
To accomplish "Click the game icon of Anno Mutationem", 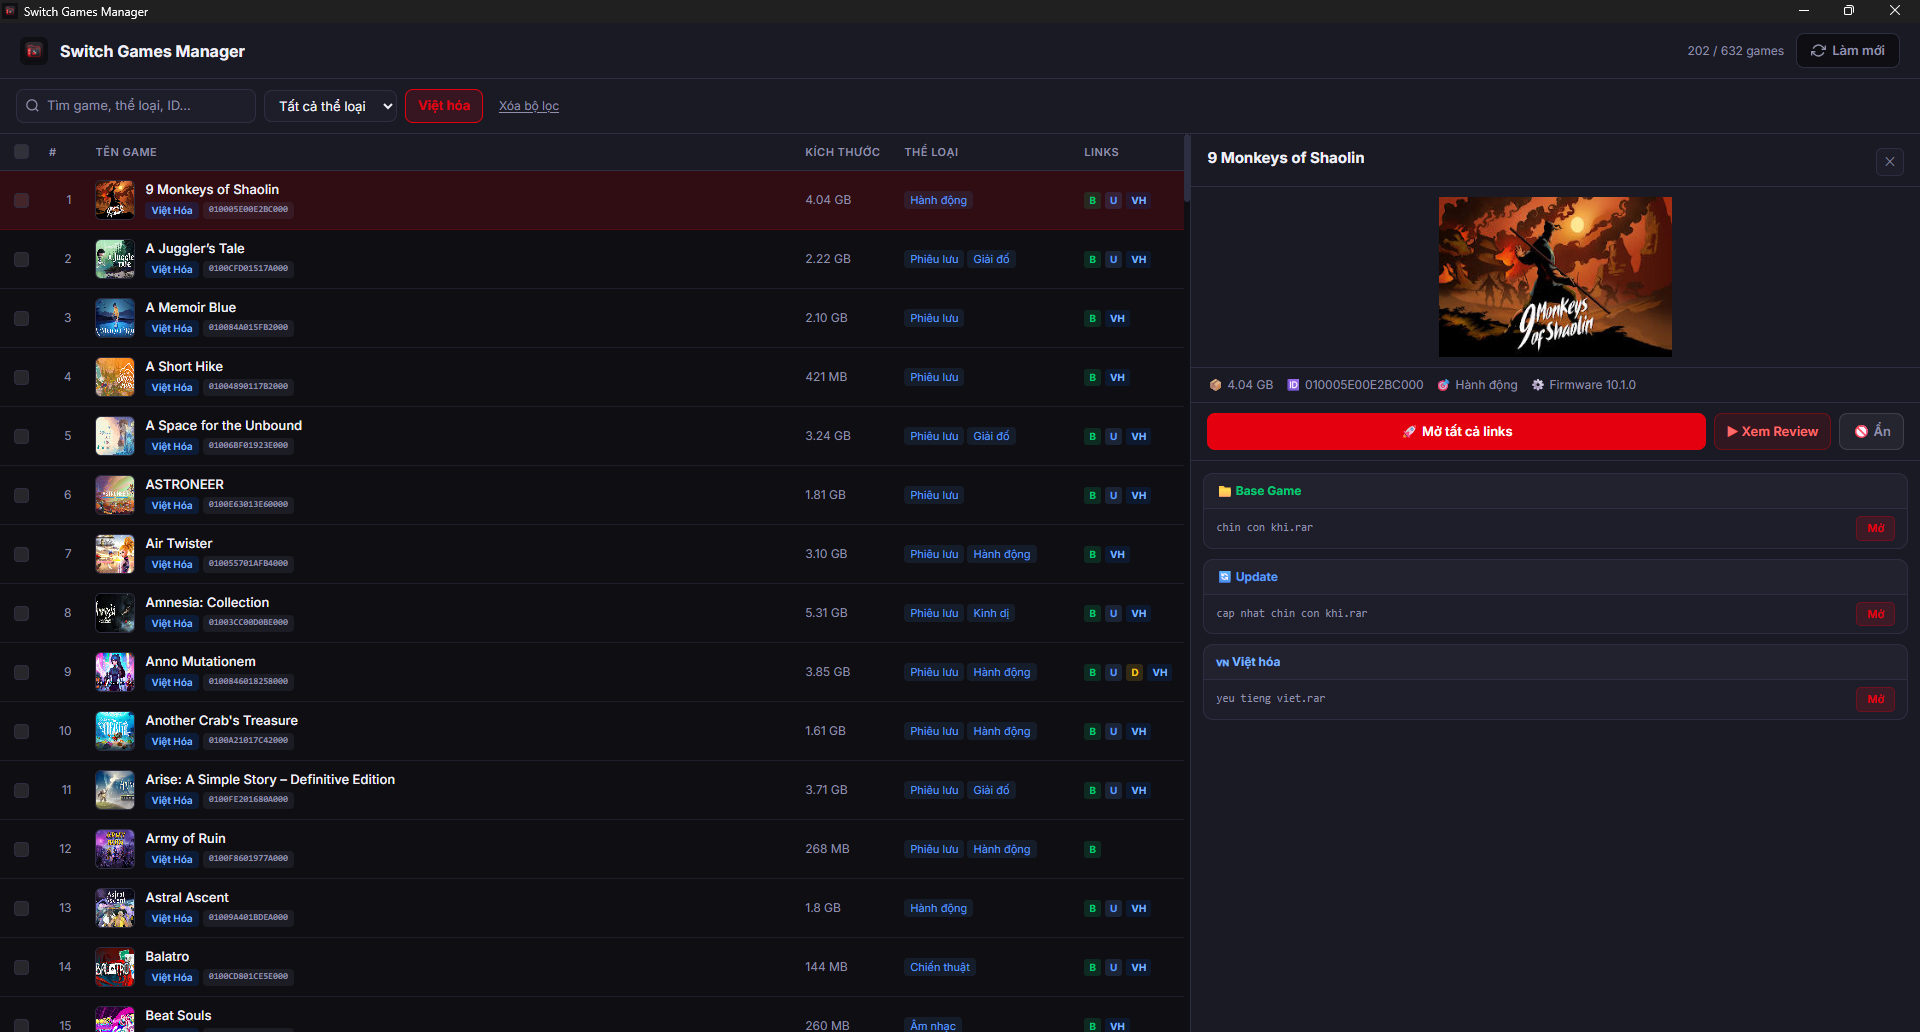I will pyautogui.click(x=115, y=672).
